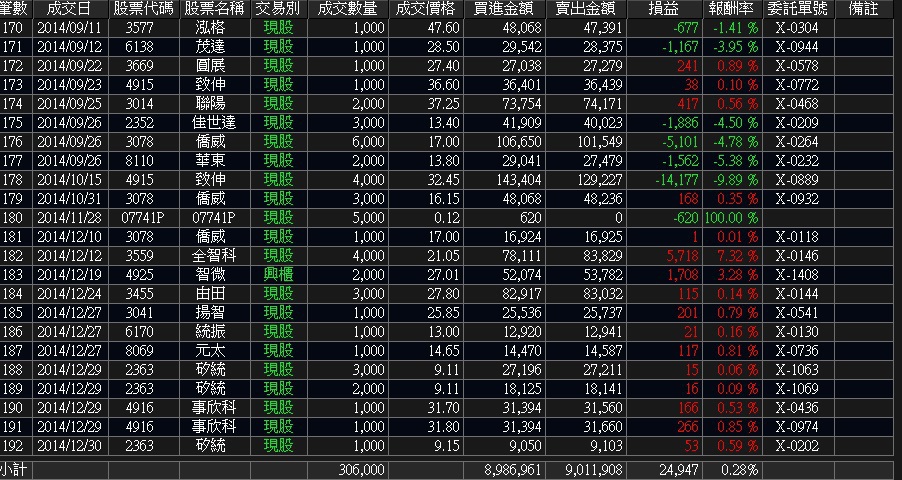Viewport: 902px width, 480px height.
Task: Select stock name 揚智
Action: 211,313
